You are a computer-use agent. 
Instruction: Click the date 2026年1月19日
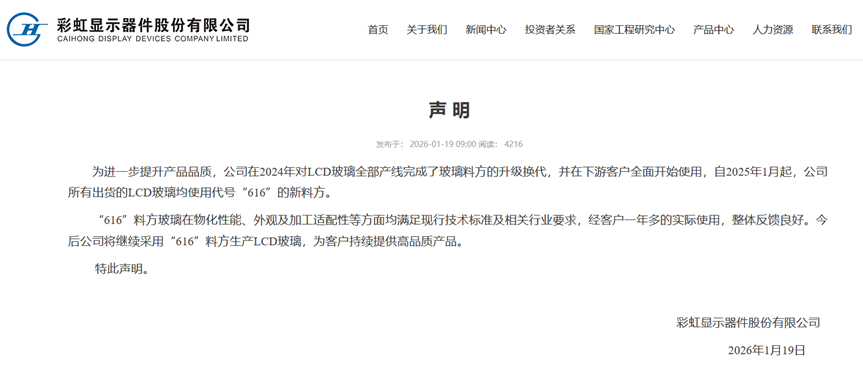[767, 350]
